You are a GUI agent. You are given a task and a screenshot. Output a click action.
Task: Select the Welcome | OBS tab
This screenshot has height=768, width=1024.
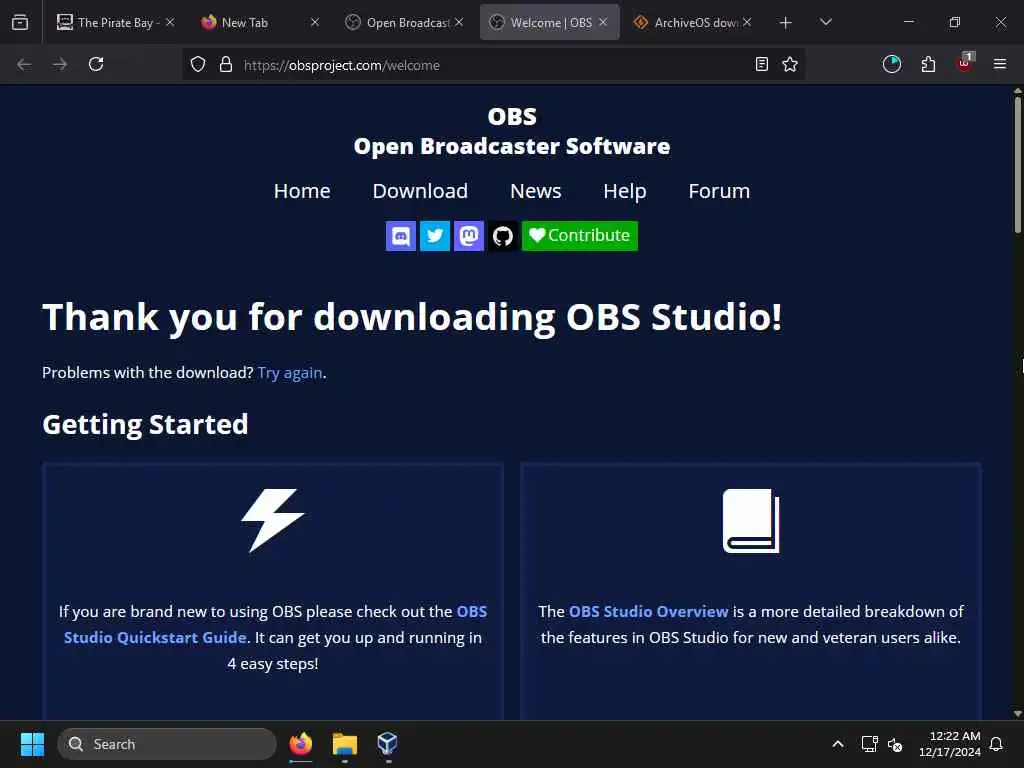pos(551,22)
